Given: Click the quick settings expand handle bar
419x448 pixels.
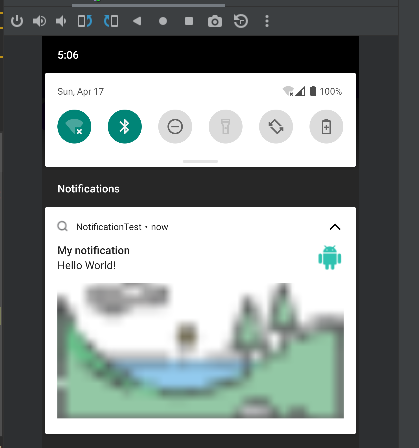Looking at the screenshot, I should pyautogui.click(x=200, y=161).
